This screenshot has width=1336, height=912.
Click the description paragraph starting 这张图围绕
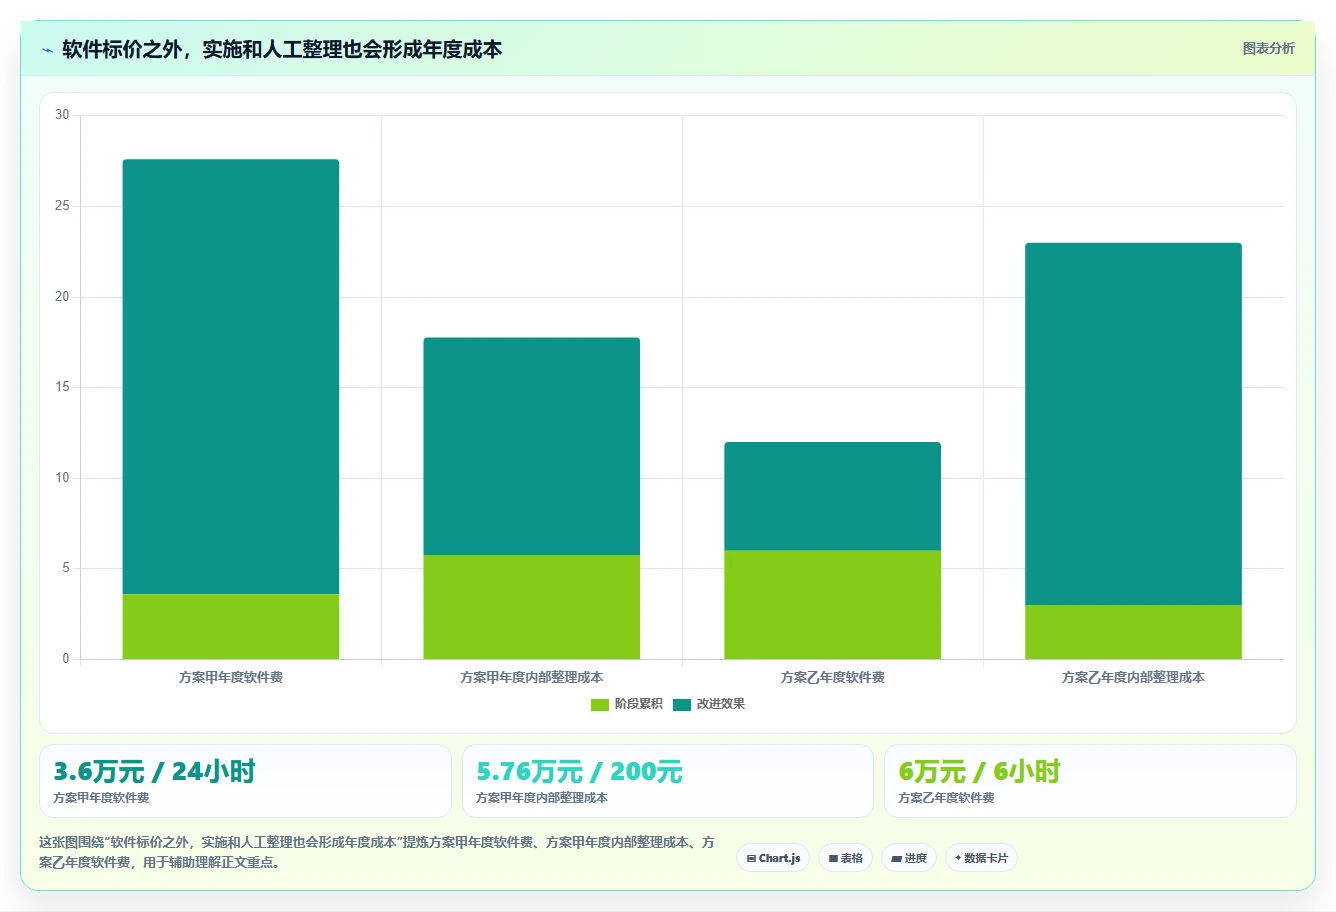click(x=378, y=852)
